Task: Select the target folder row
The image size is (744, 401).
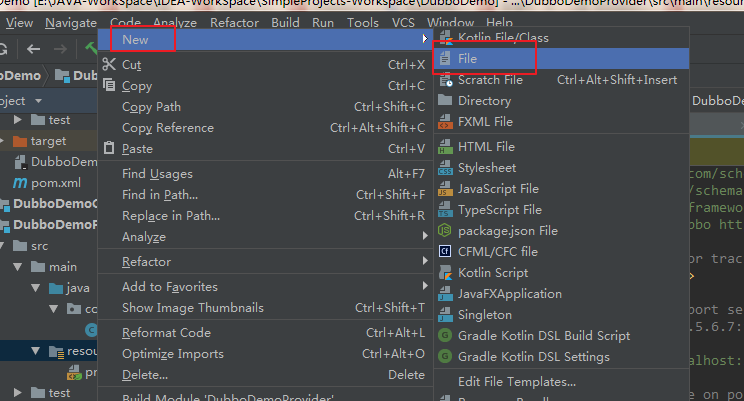Action: (48, 141)
